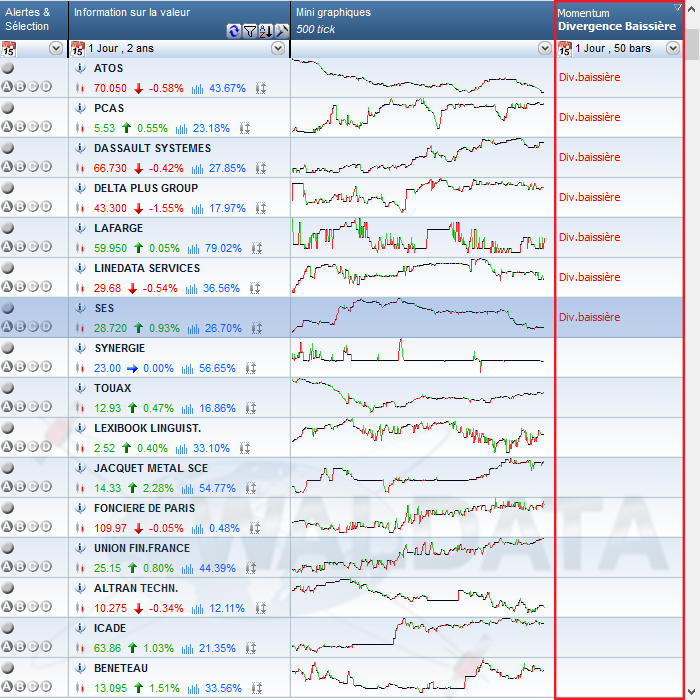
Task: Click the candlestick chart icon in DELTA PLUS GROUP row
Action: pos(80,208)
